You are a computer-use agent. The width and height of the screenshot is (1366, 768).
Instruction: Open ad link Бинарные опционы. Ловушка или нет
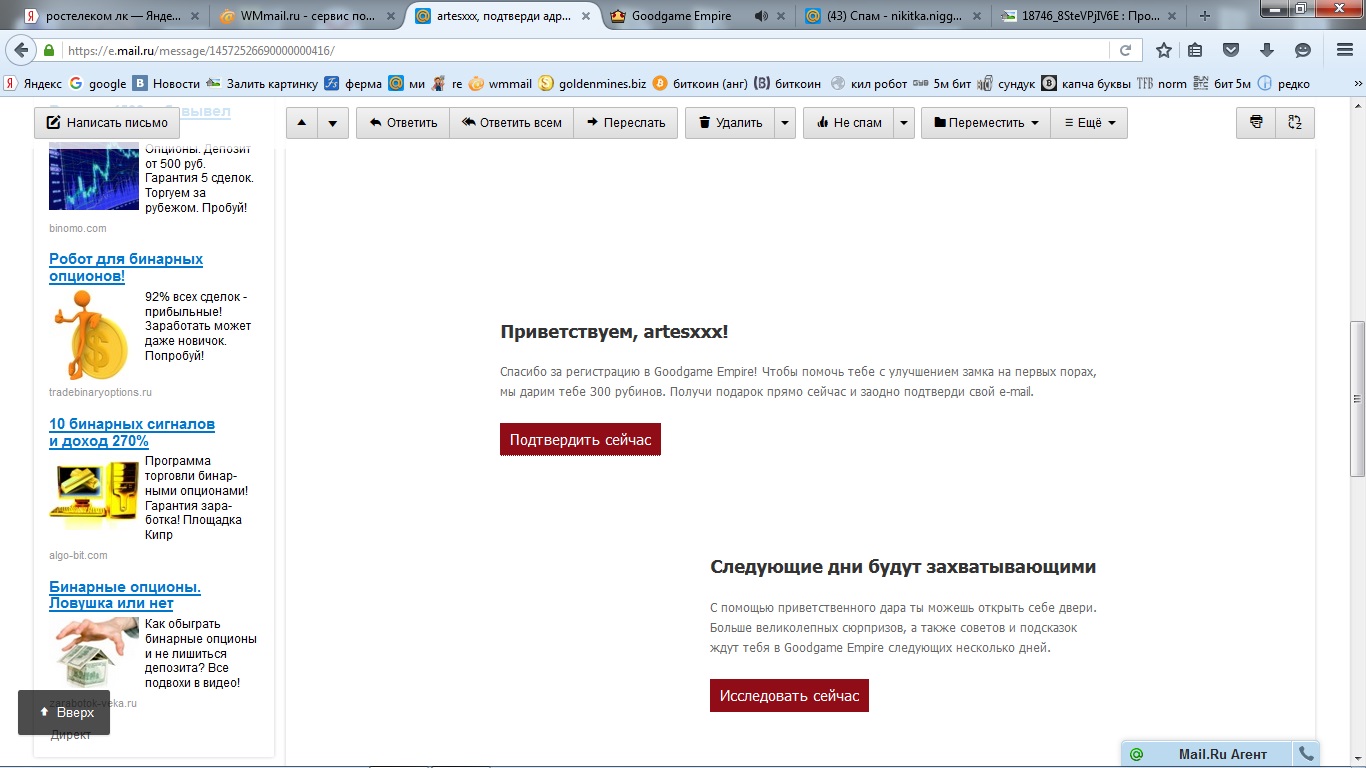(125, 595)
